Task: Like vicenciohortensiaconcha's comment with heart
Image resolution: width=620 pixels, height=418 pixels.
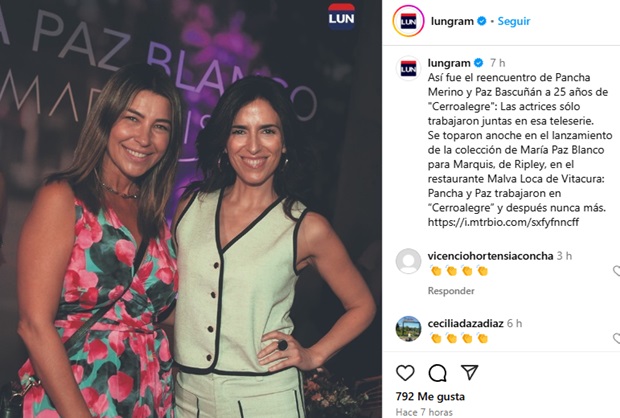Action: point(616,270)
